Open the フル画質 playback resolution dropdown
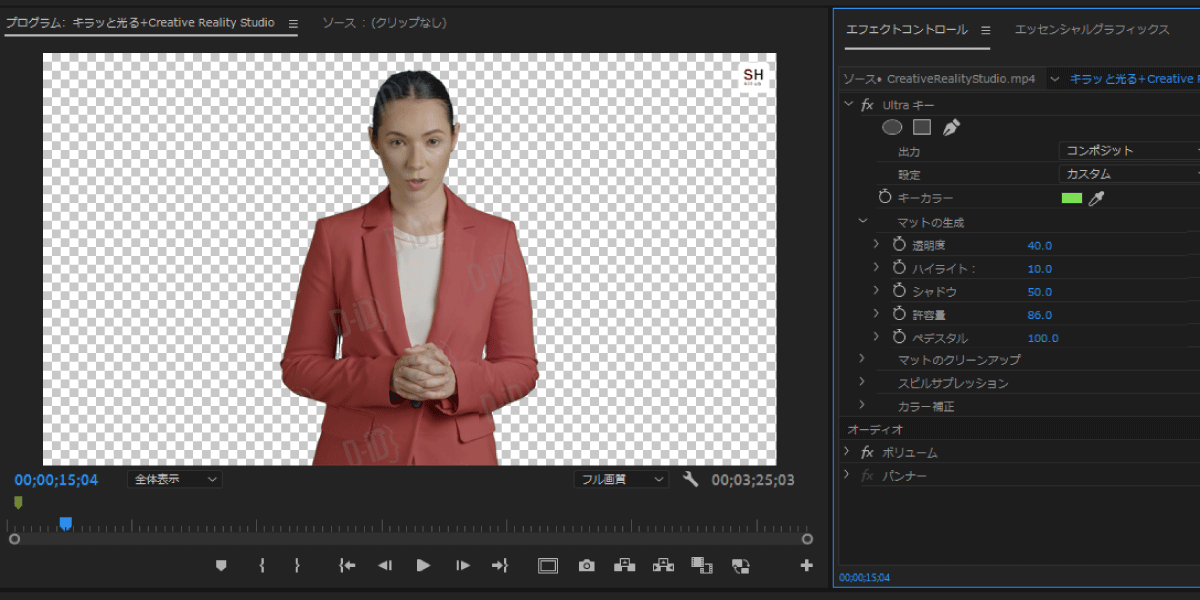 point(621,479)
